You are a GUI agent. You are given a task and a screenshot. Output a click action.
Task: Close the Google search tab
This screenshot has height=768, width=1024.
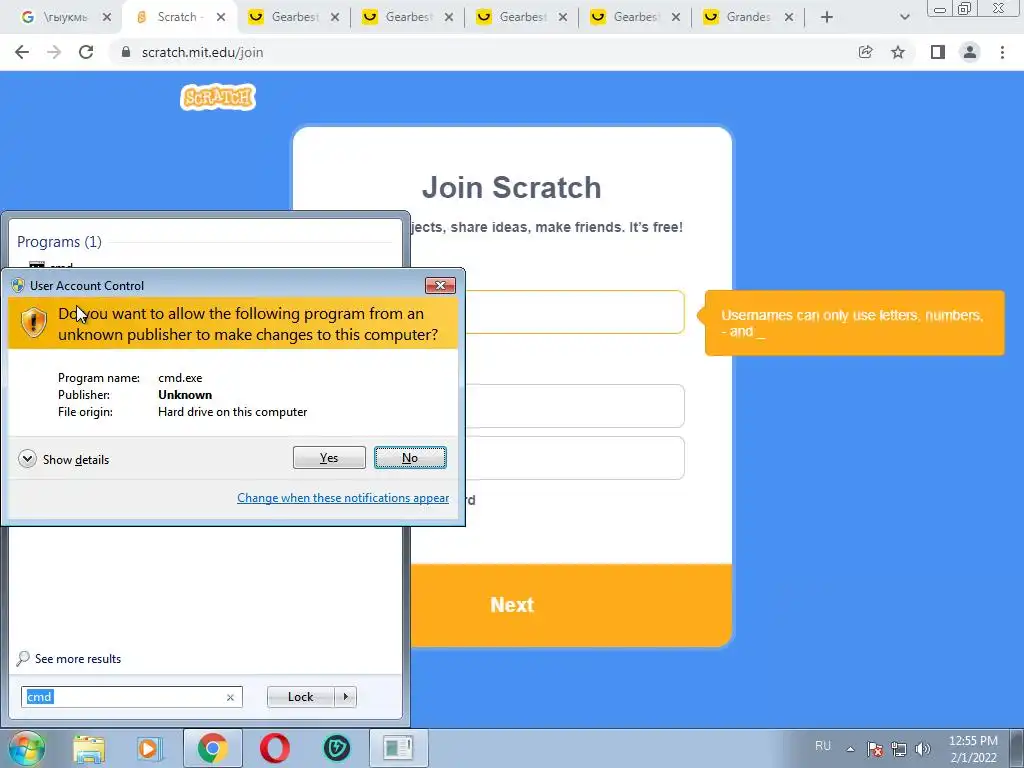click(106, 17)
